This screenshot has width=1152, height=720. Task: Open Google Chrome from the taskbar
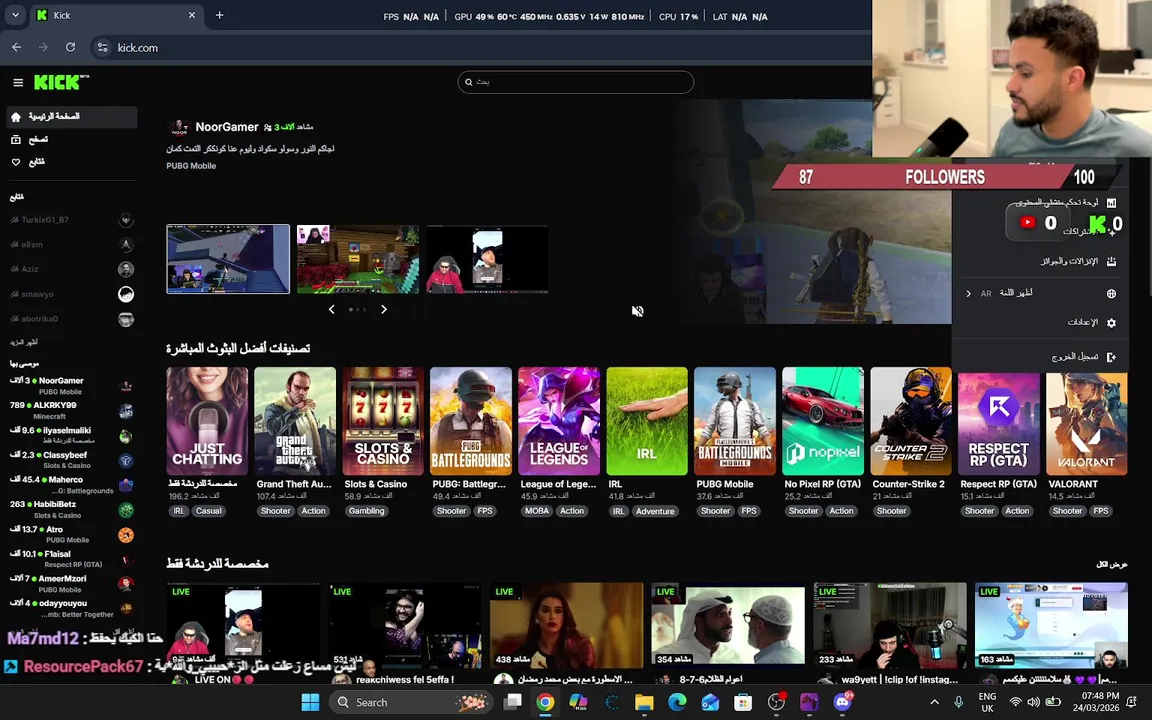(545, 702)
